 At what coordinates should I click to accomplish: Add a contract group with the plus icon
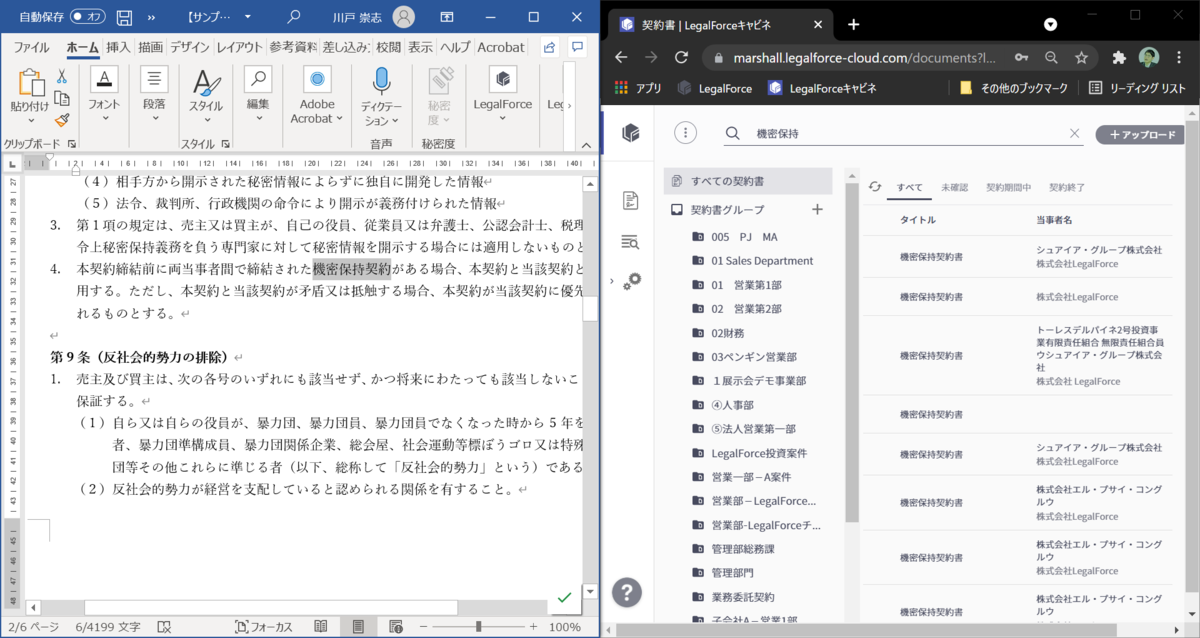point(817,209)
